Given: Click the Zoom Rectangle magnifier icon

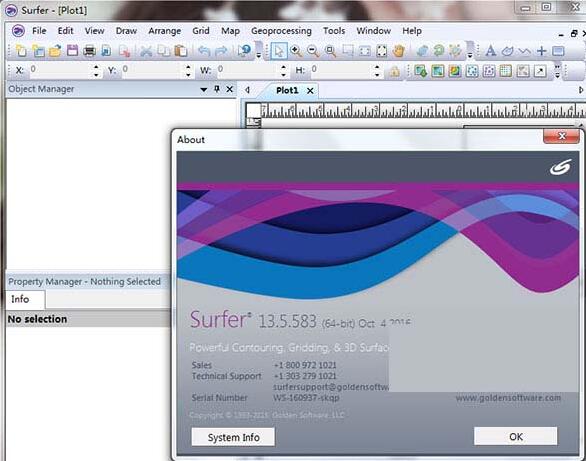Looking at the screenshot, I should click(x=330, y=51).
